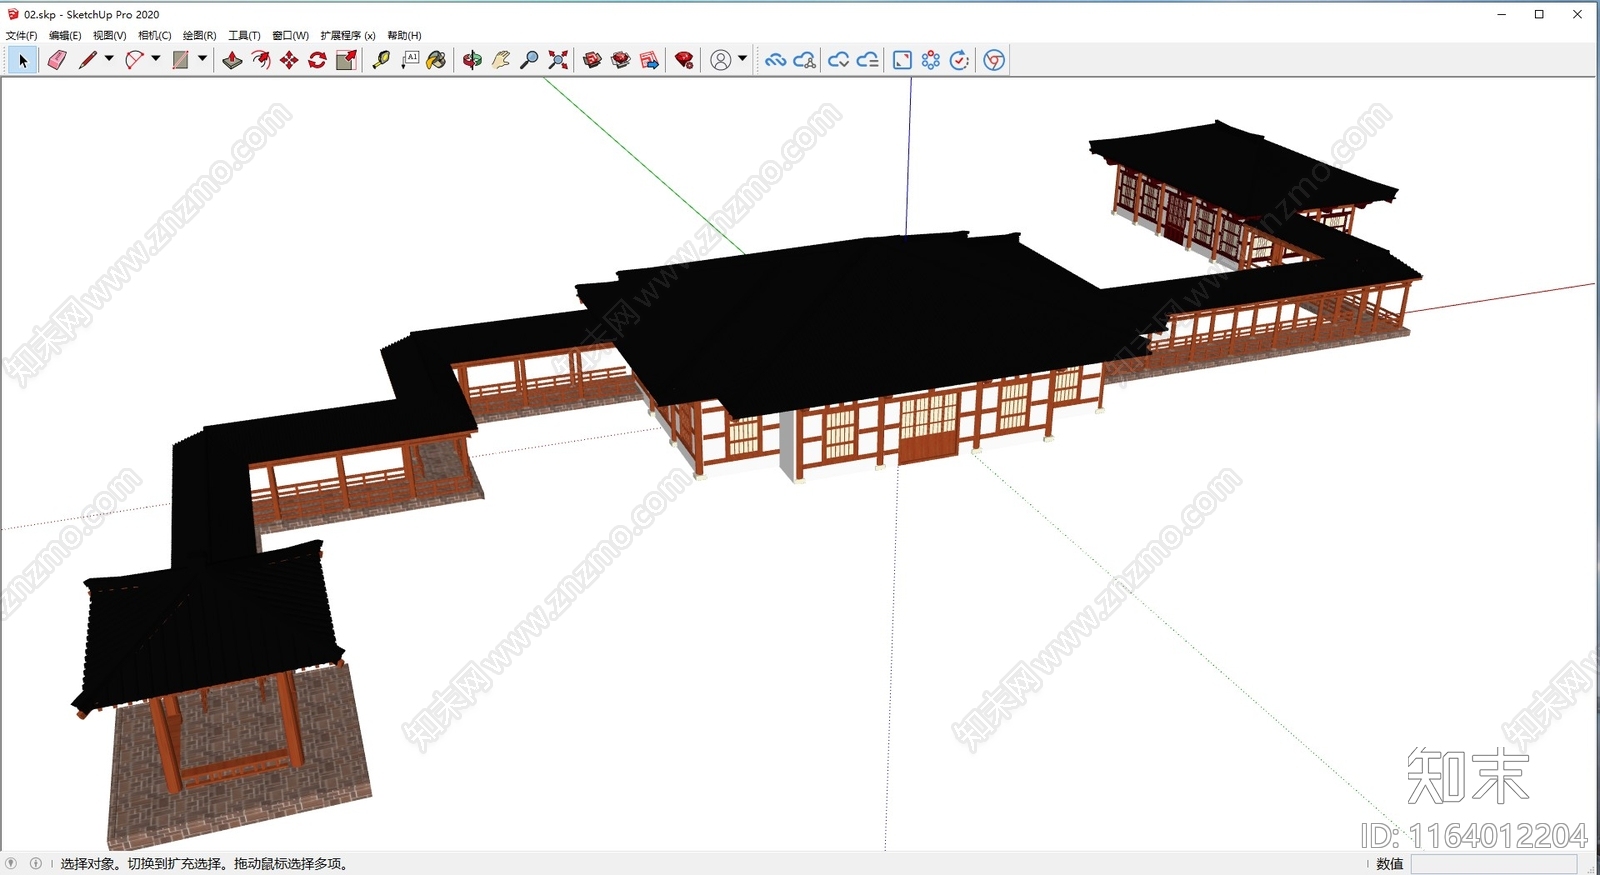The image size is (1600, 875).
Task: Select the Text label tool
Action: [x=410, y=60]
